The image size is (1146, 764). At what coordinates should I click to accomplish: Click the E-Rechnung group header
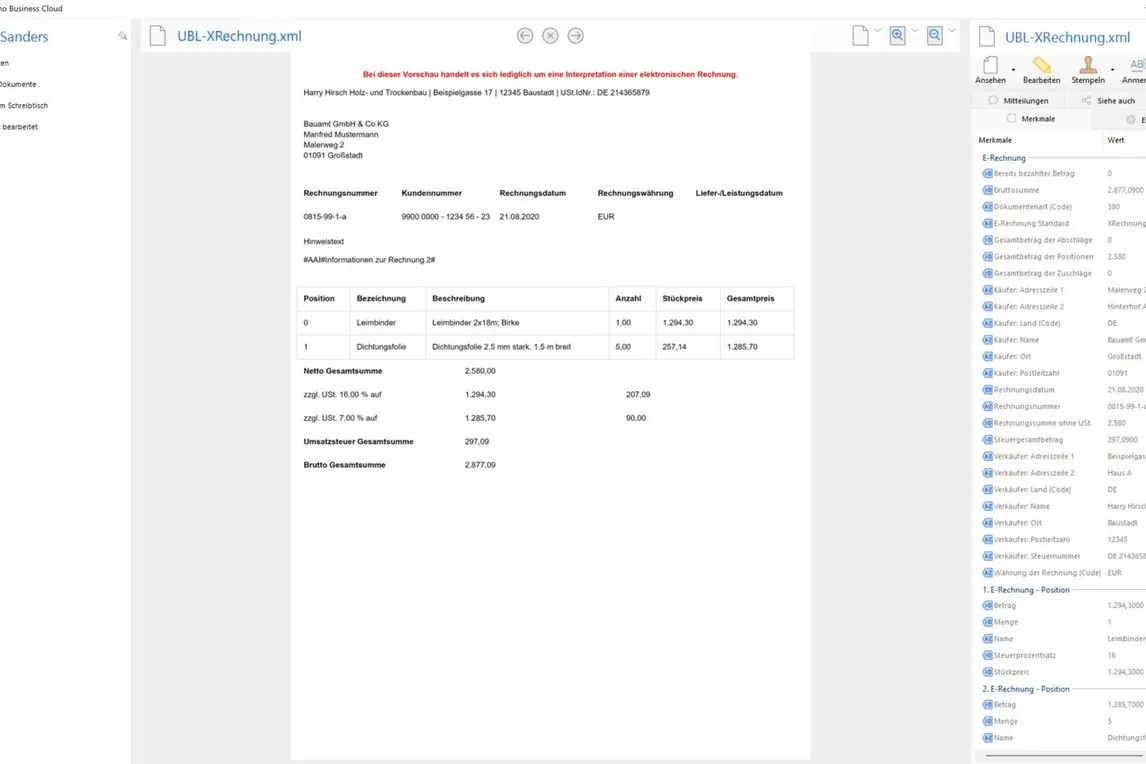[x=1003, y=158]
